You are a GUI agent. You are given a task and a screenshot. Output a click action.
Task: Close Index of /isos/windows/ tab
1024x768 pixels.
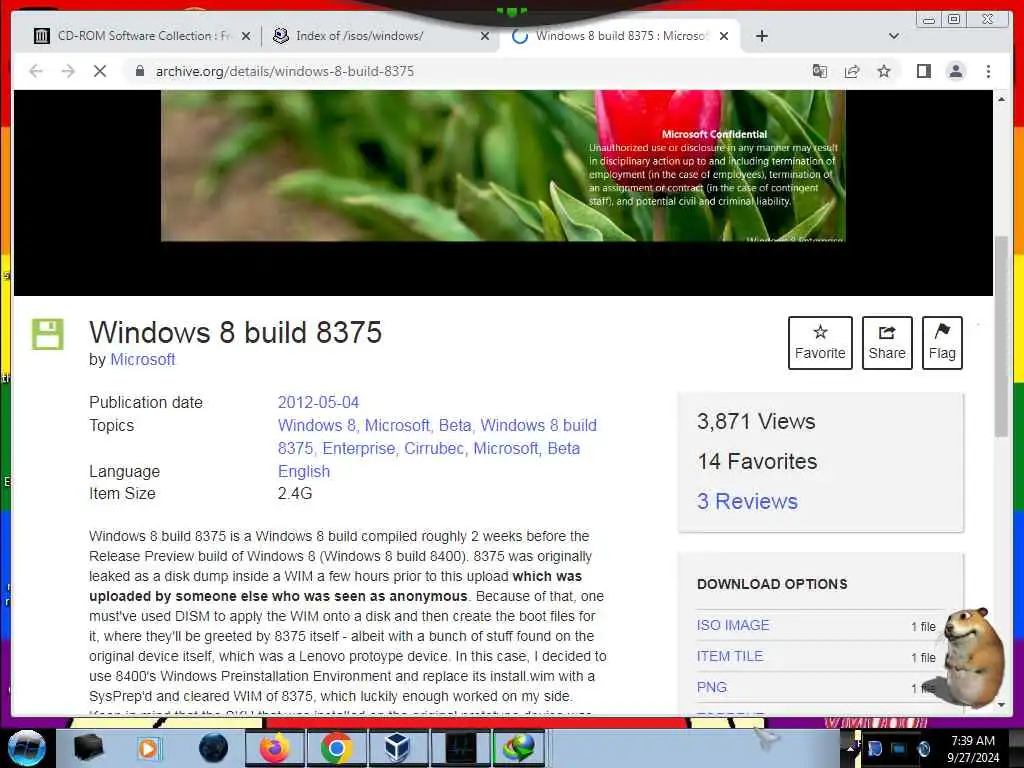pos(485,36)
